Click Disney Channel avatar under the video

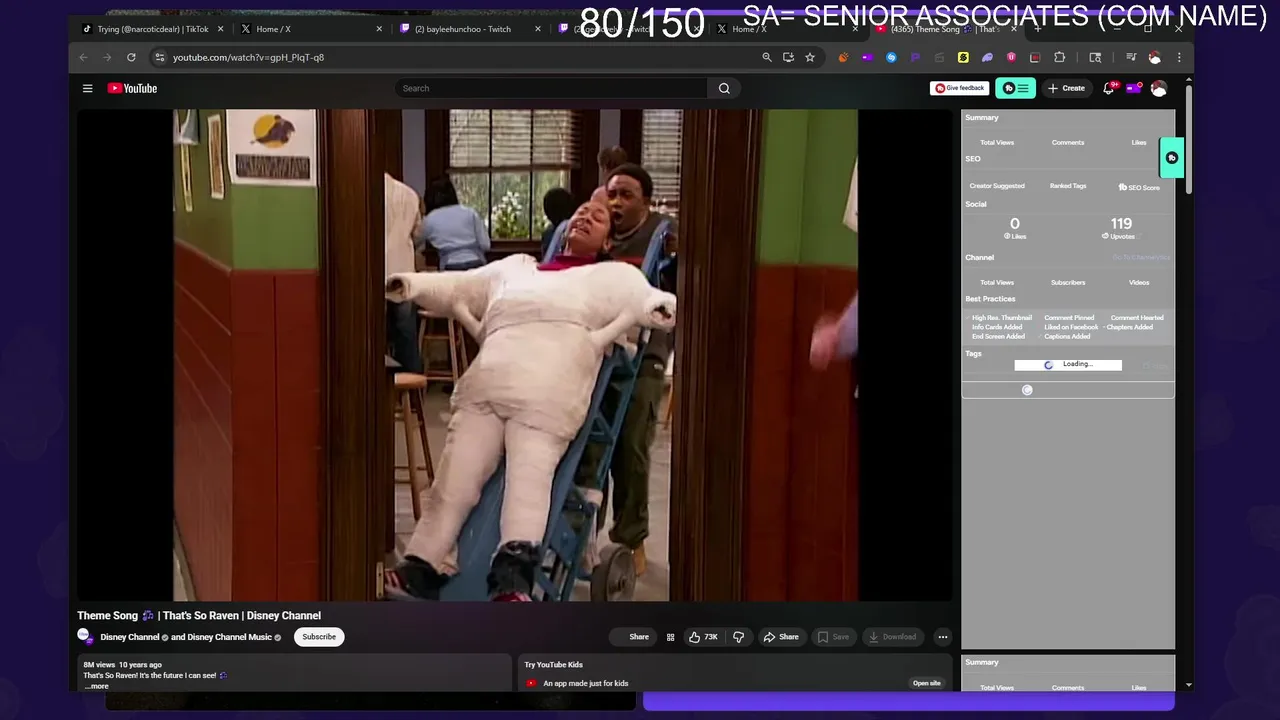click(84, 636)
